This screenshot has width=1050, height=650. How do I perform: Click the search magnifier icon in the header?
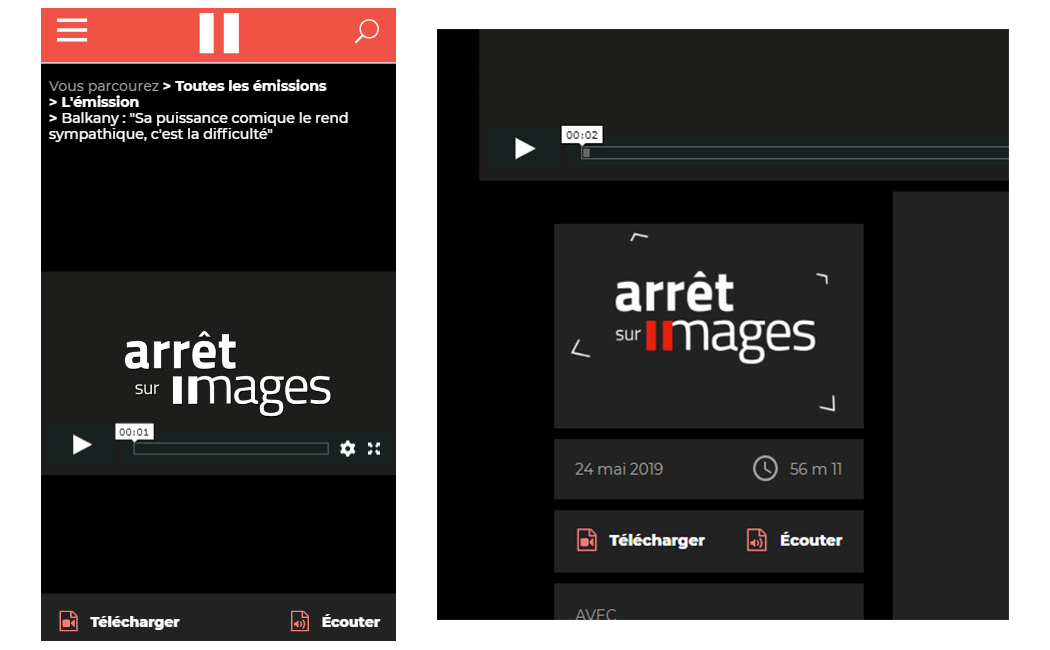point(367,32)
